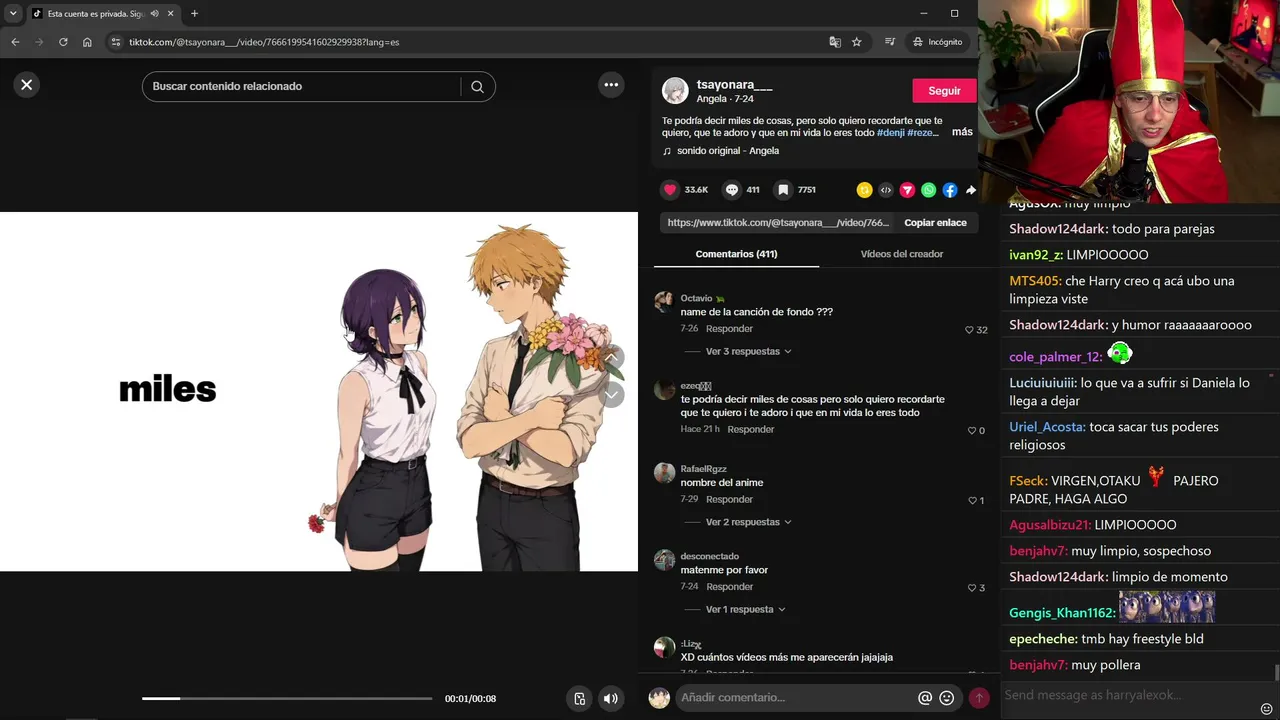Open the emoji picker in comment box
The height and width of the screenshot is (720, 1280).
tap(947, 698)
